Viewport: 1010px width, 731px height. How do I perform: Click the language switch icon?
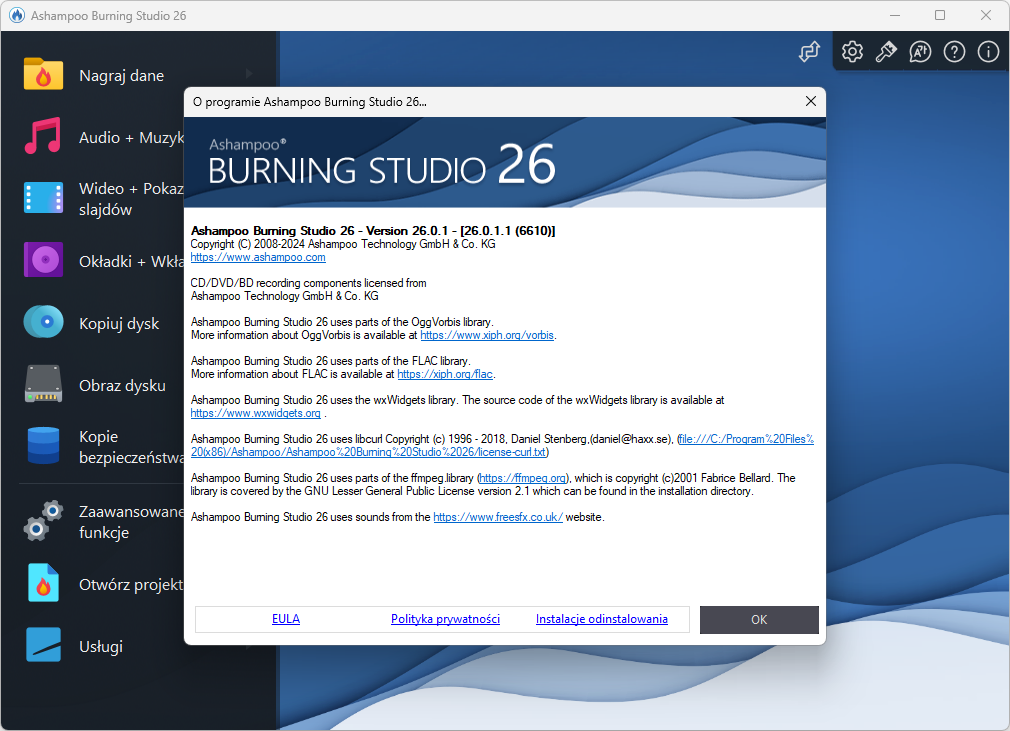coord(920,52)
